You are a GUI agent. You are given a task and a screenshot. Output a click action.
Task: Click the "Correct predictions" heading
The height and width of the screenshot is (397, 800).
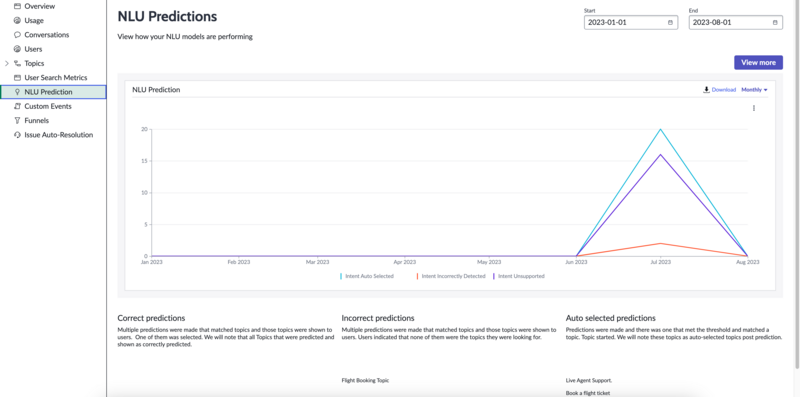click(x=151, y=318)
